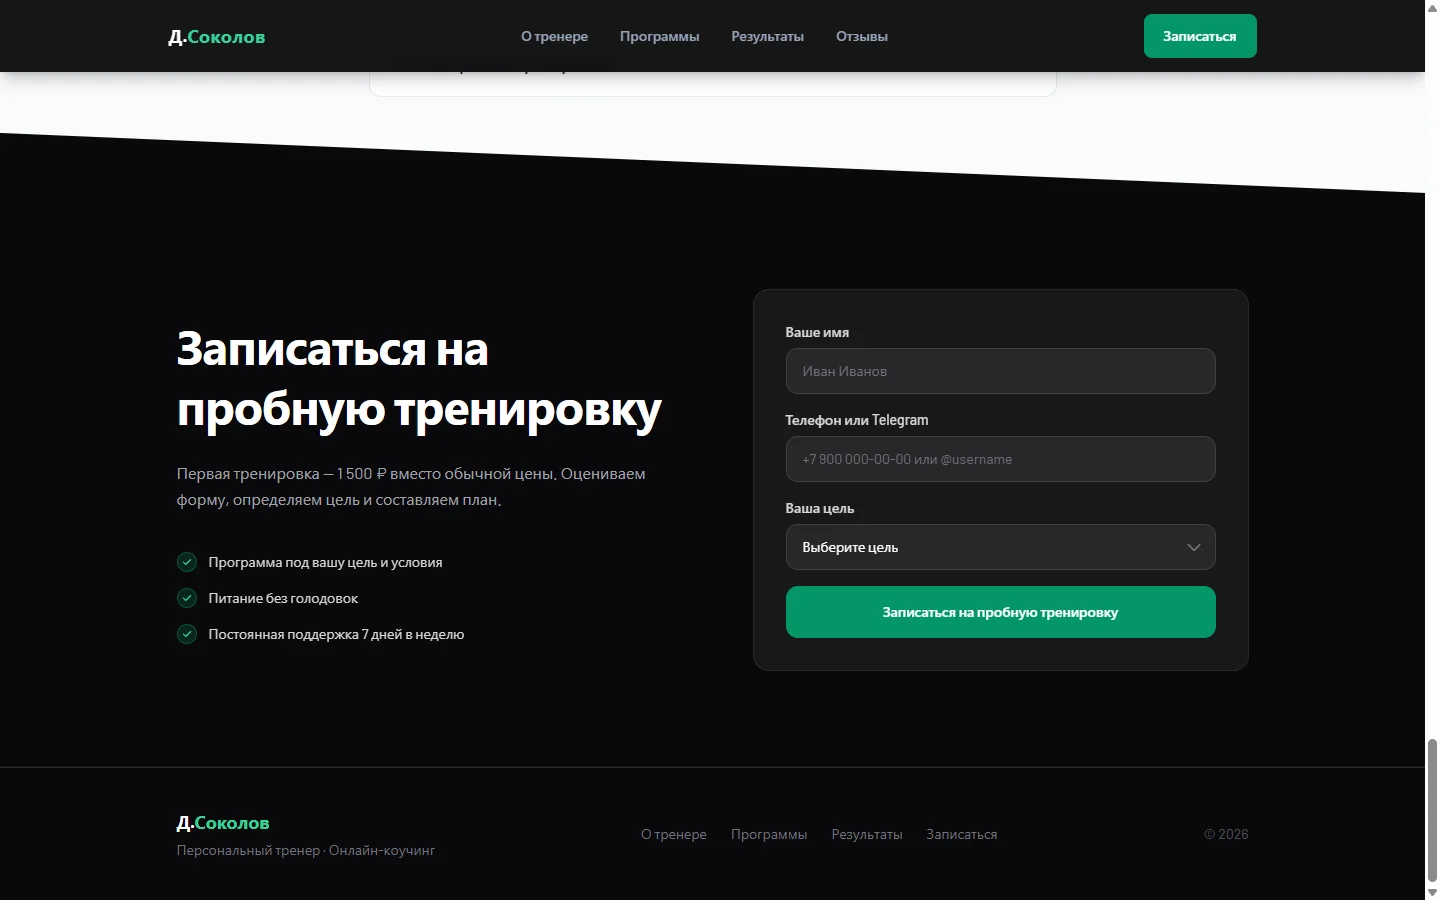Click the footer Д.Соколов logo
Screen dimensions: 1440x900
coord(223,823)
